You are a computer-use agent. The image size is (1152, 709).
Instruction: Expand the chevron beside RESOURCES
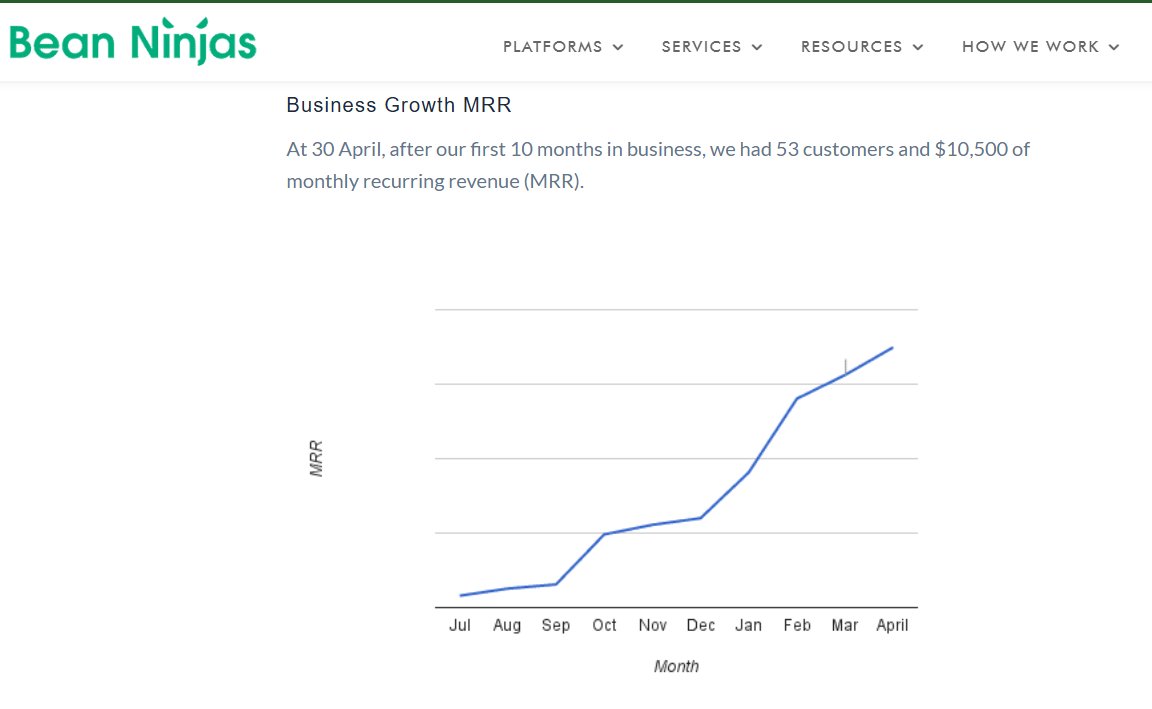pyautogui.click(x=918, y=47)
